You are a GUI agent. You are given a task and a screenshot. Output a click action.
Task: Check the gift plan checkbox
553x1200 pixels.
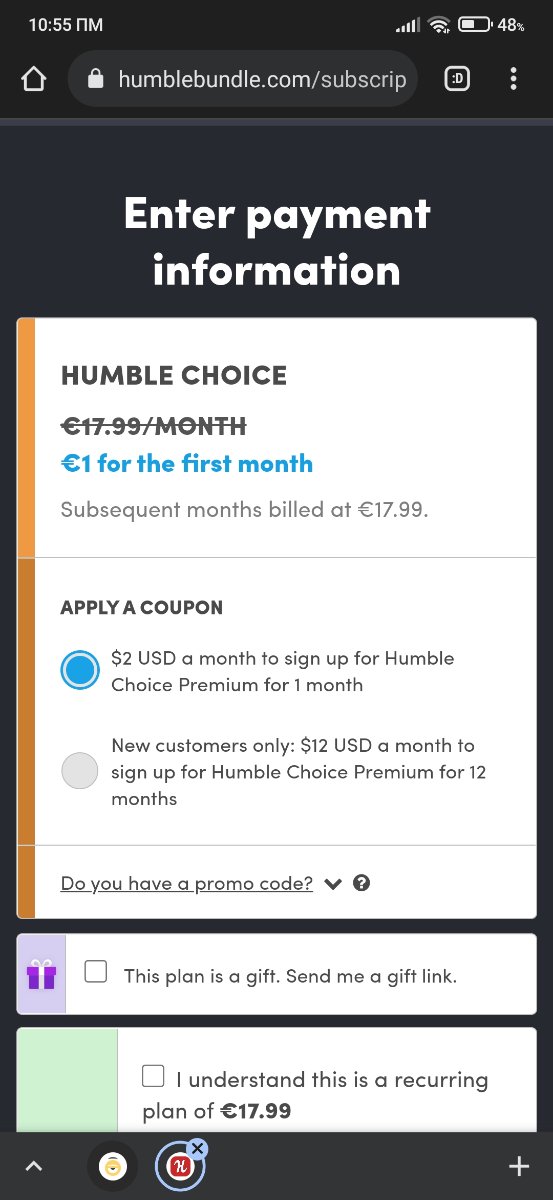[96, 971]
